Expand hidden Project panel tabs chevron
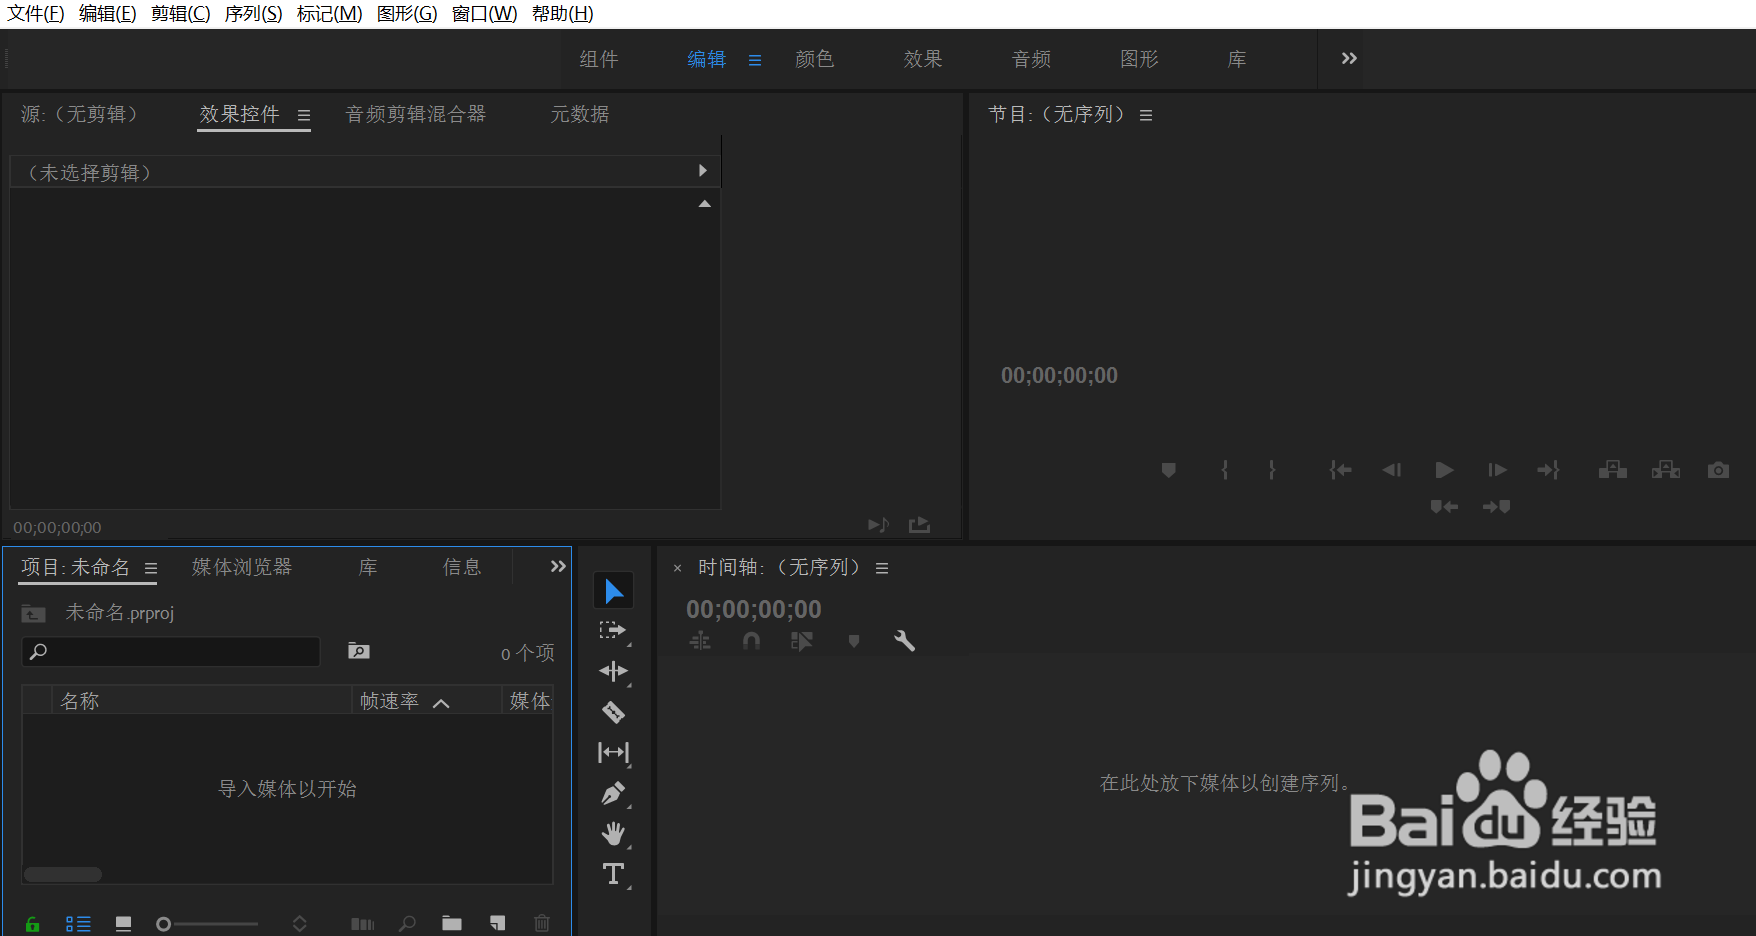 [558, 567]
